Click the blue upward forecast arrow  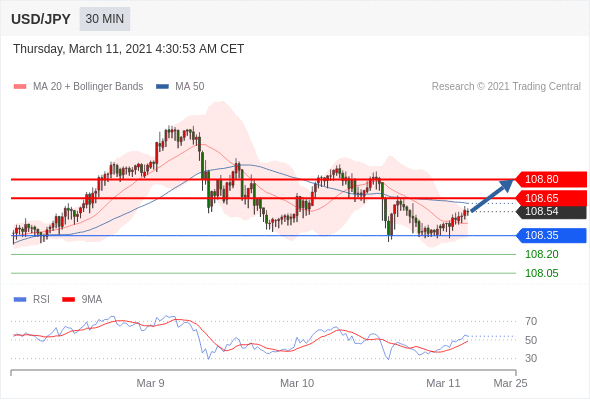(492, 196)
